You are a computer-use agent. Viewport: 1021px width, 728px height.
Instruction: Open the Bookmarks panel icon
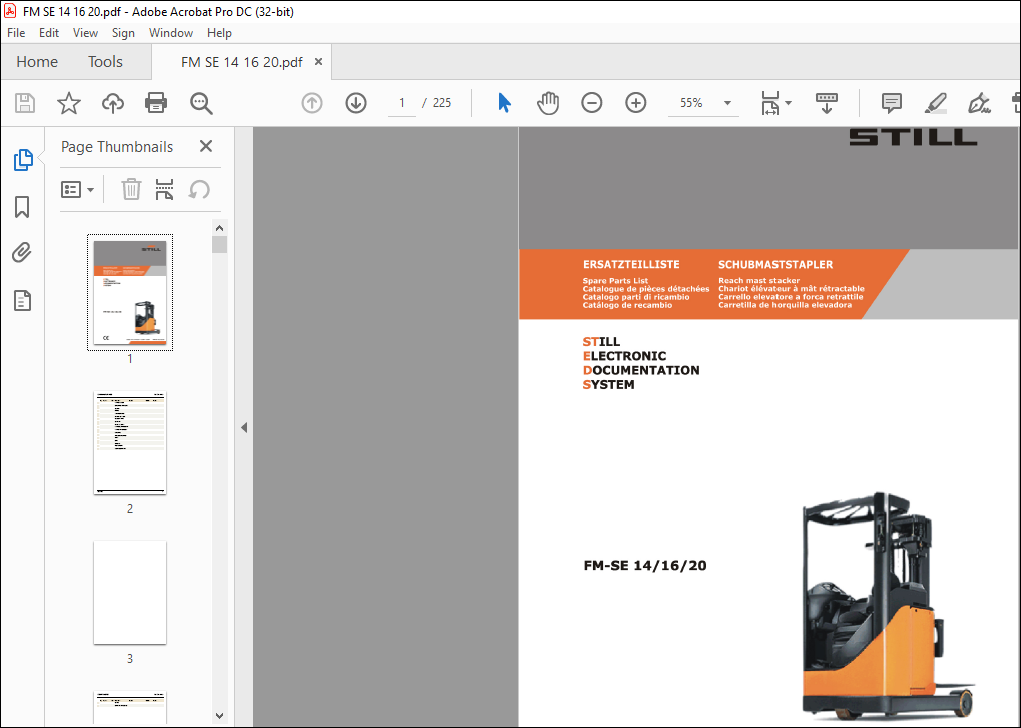22,207
